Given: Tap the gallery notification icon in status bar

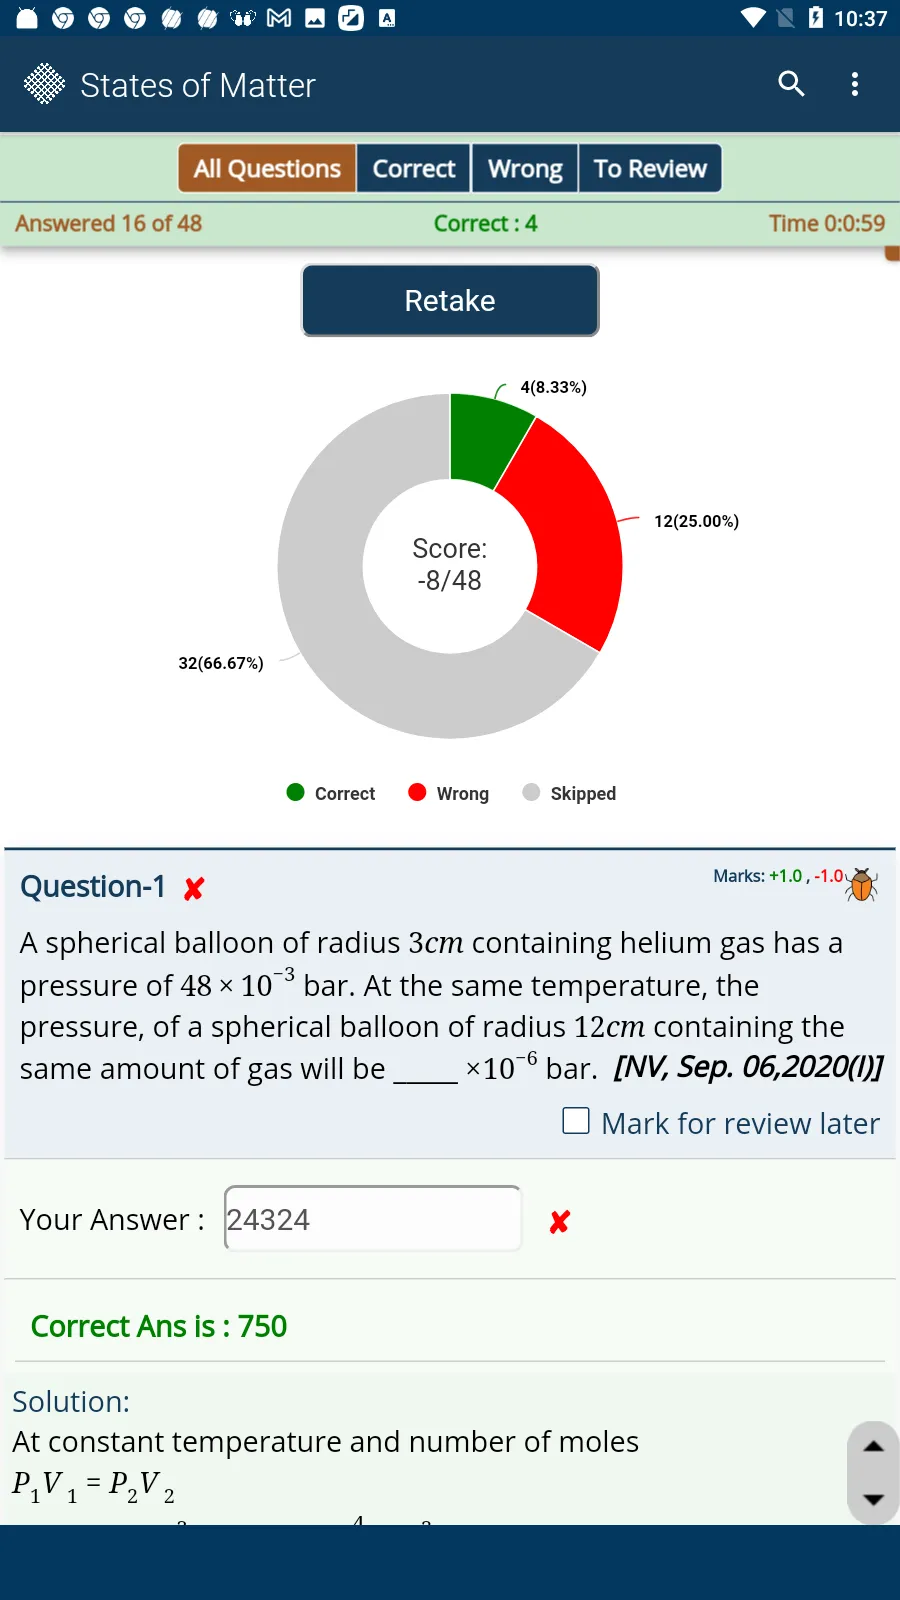Looking at the screenshot, I should (315, 18).
